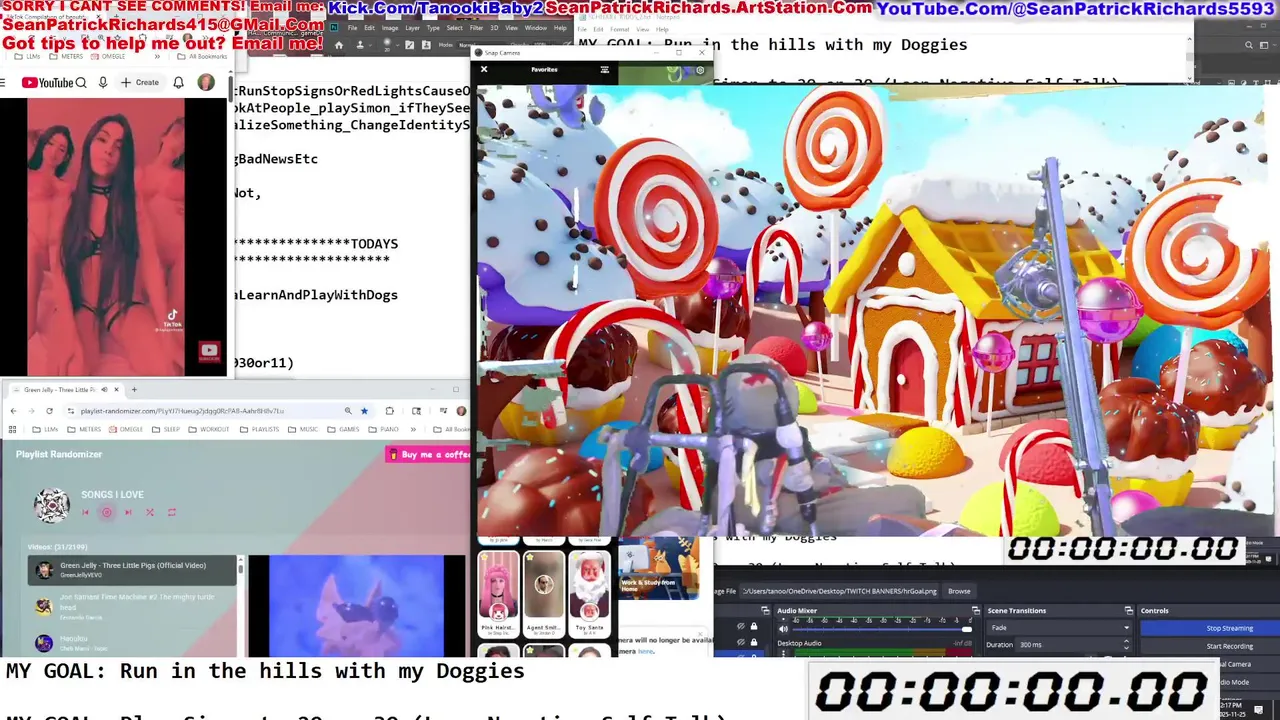This screenshot has height=720, width=1280.
Task: Play the previous track in Playlist Randomizer
Action: point(85,512)
